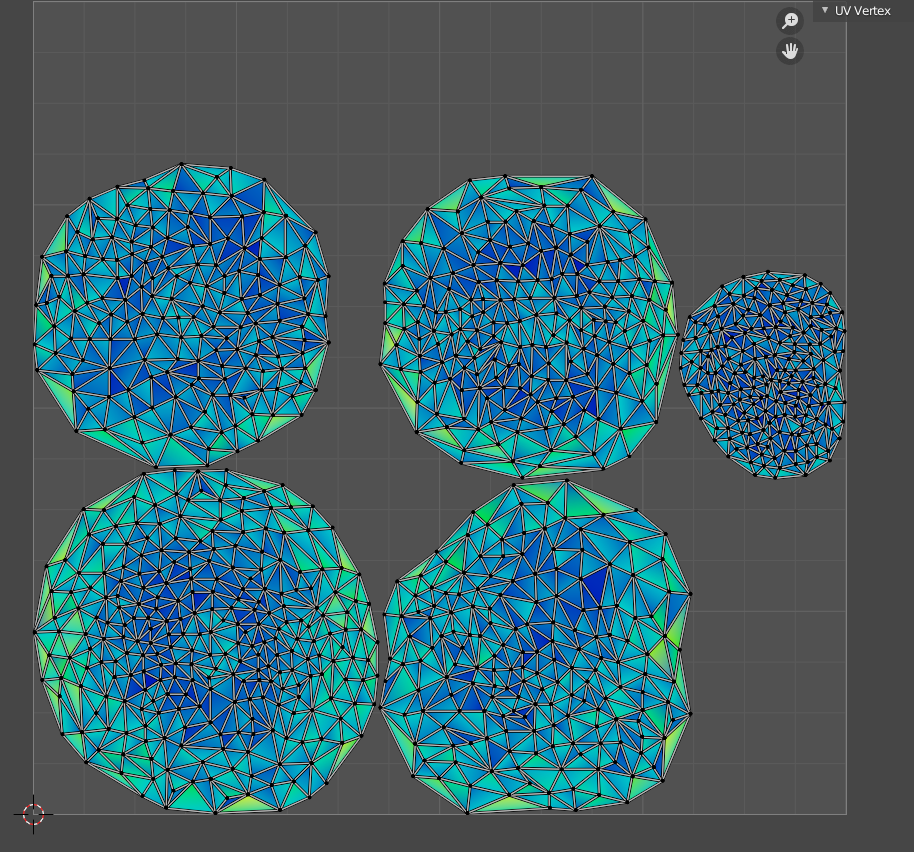Collapse the UV Vertex panel
The image size is (914, 852).
(825, 10)
